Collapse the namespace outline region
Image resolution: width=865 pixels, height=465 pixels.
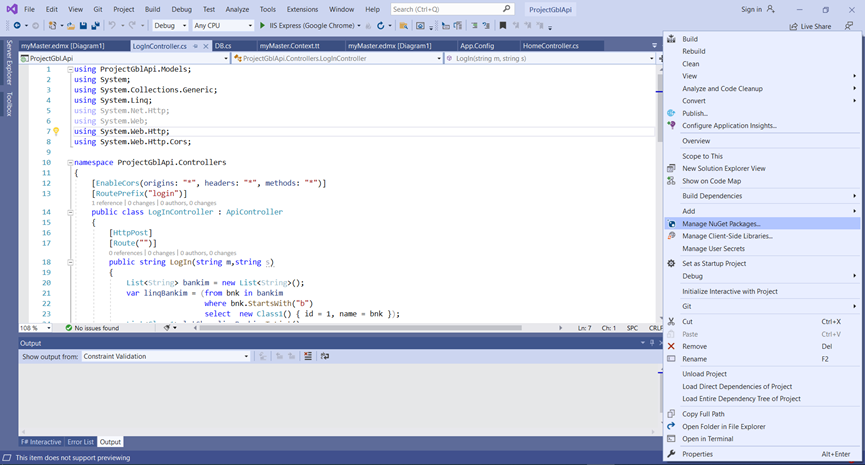(68, 162)
